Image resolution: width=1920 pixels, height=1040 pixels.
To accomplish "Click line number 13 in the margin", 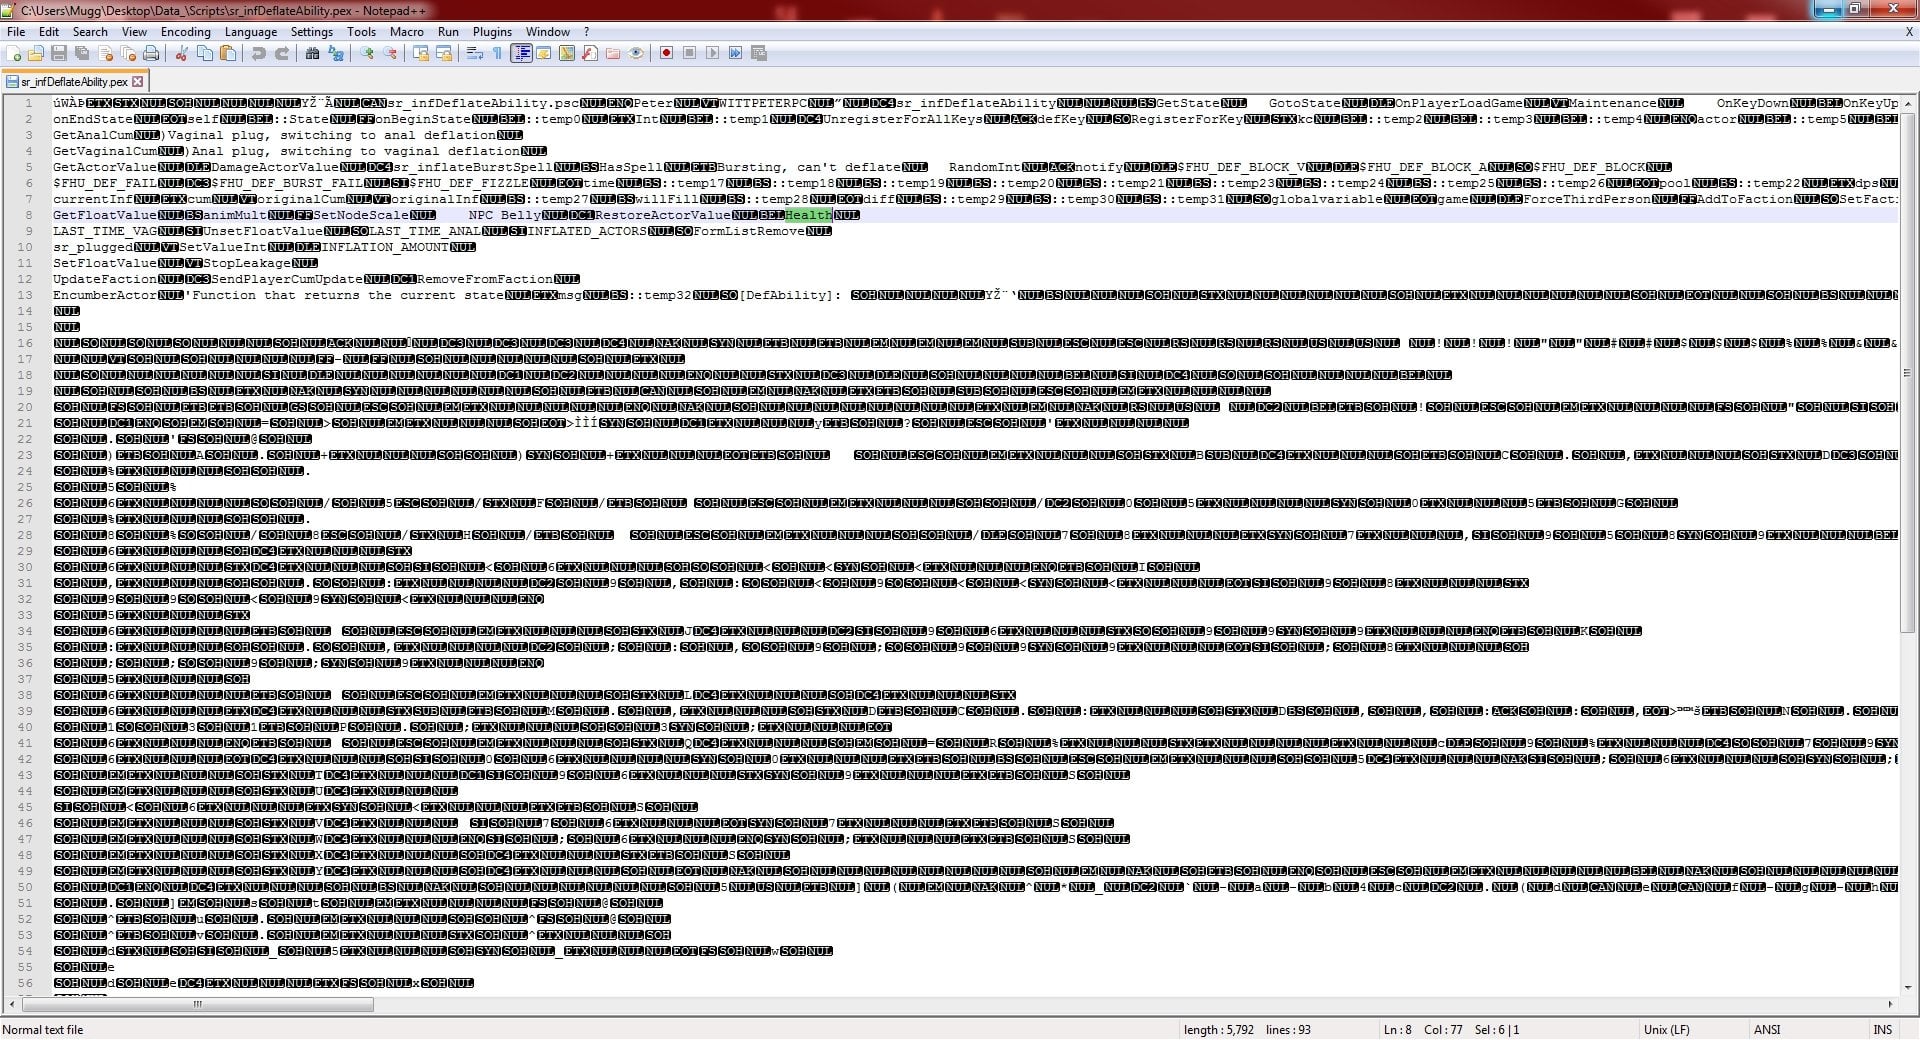I will (x=26, y=295).
